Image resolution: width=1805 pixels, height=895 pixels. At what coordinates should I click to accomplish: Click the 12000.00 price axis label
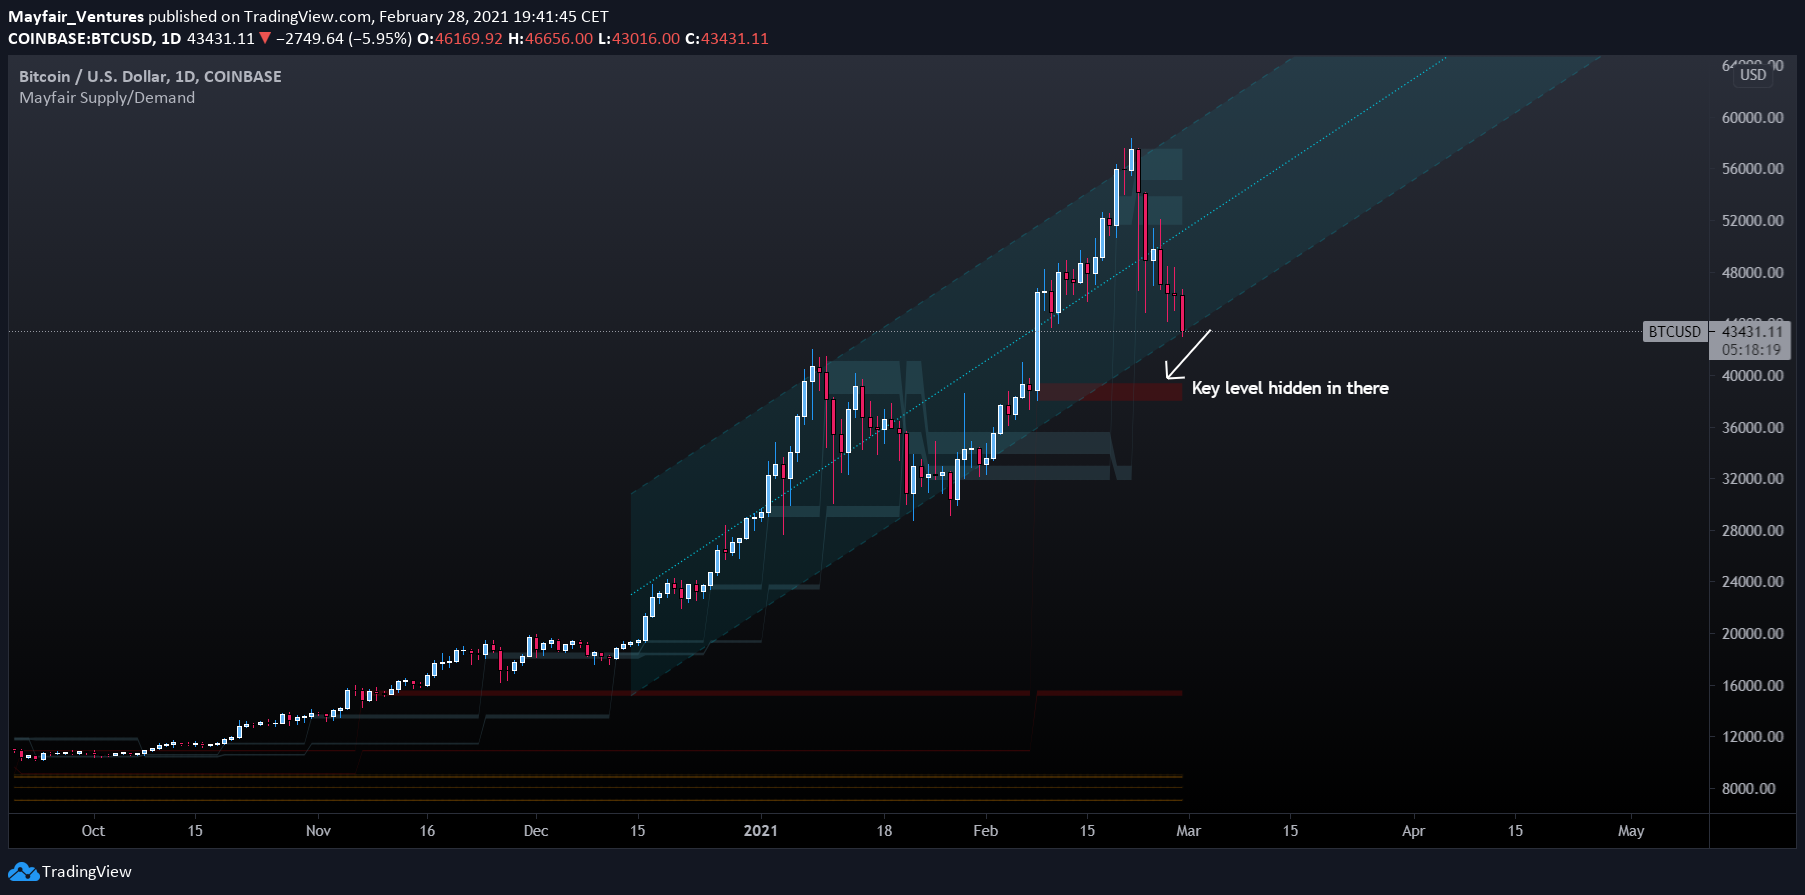coord(1752,736)
